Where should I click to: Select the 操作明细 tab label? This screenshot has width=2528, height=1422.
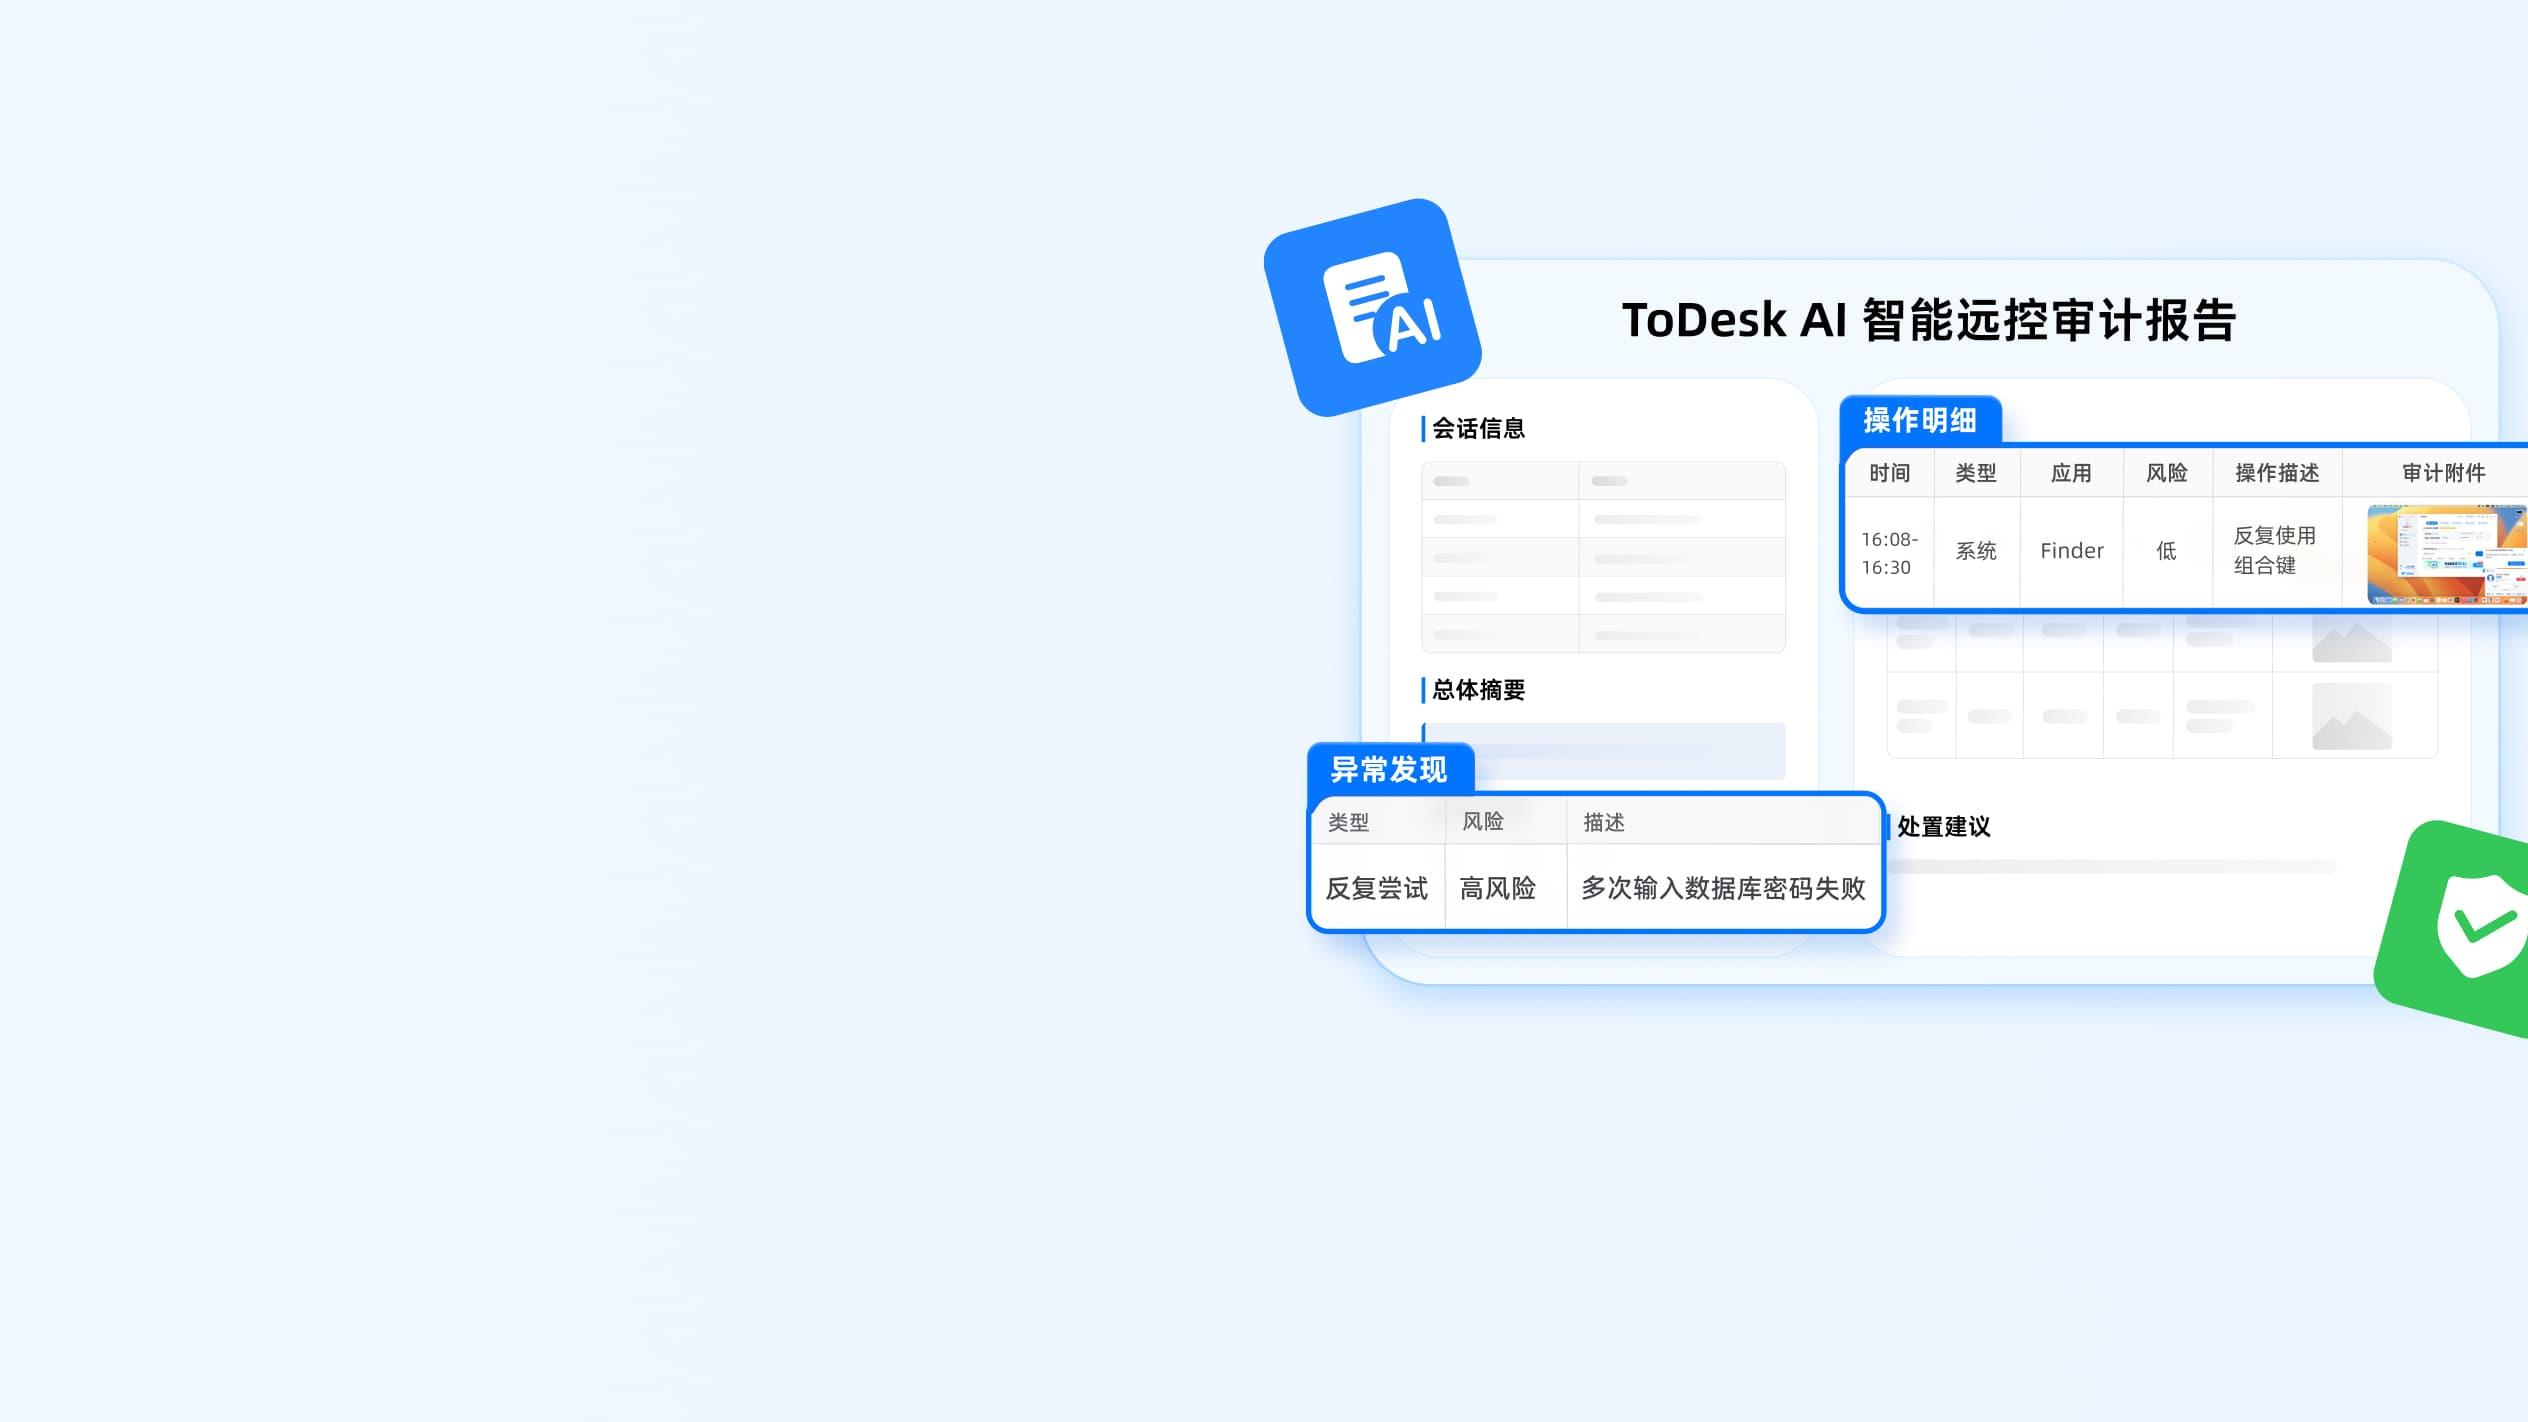coord(1919,420)
